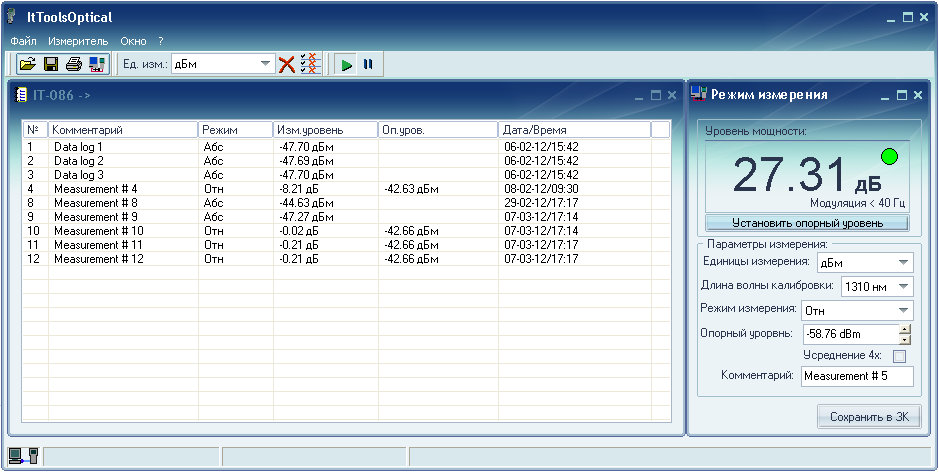Open the Режим измерения dropdown

(x=903, y=311)
